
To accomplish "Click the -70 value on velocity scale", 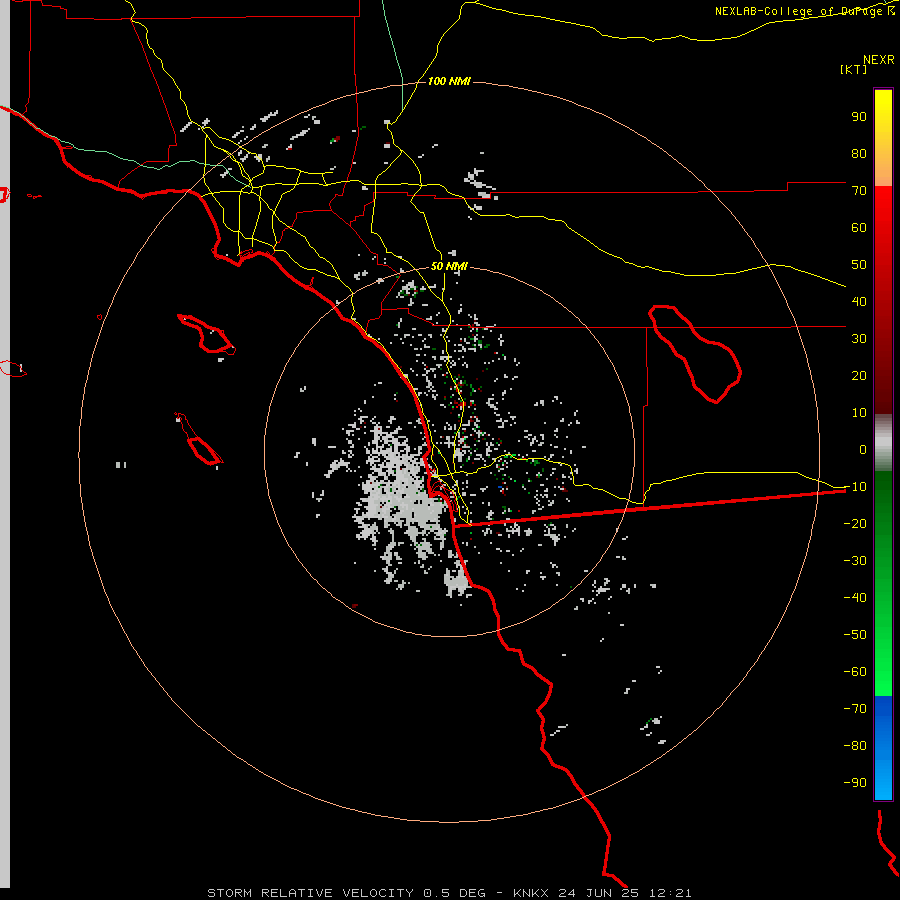I will click(855, 709).
